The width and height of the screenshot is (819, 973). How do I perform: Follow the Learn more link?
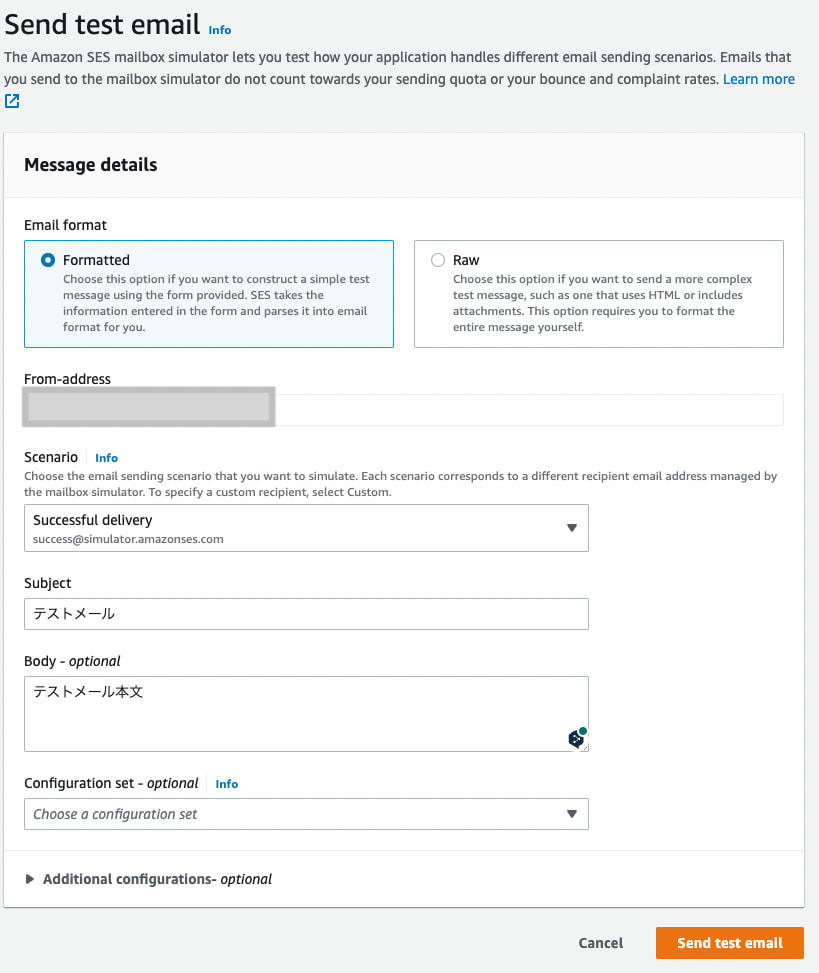tap(759, 79)
